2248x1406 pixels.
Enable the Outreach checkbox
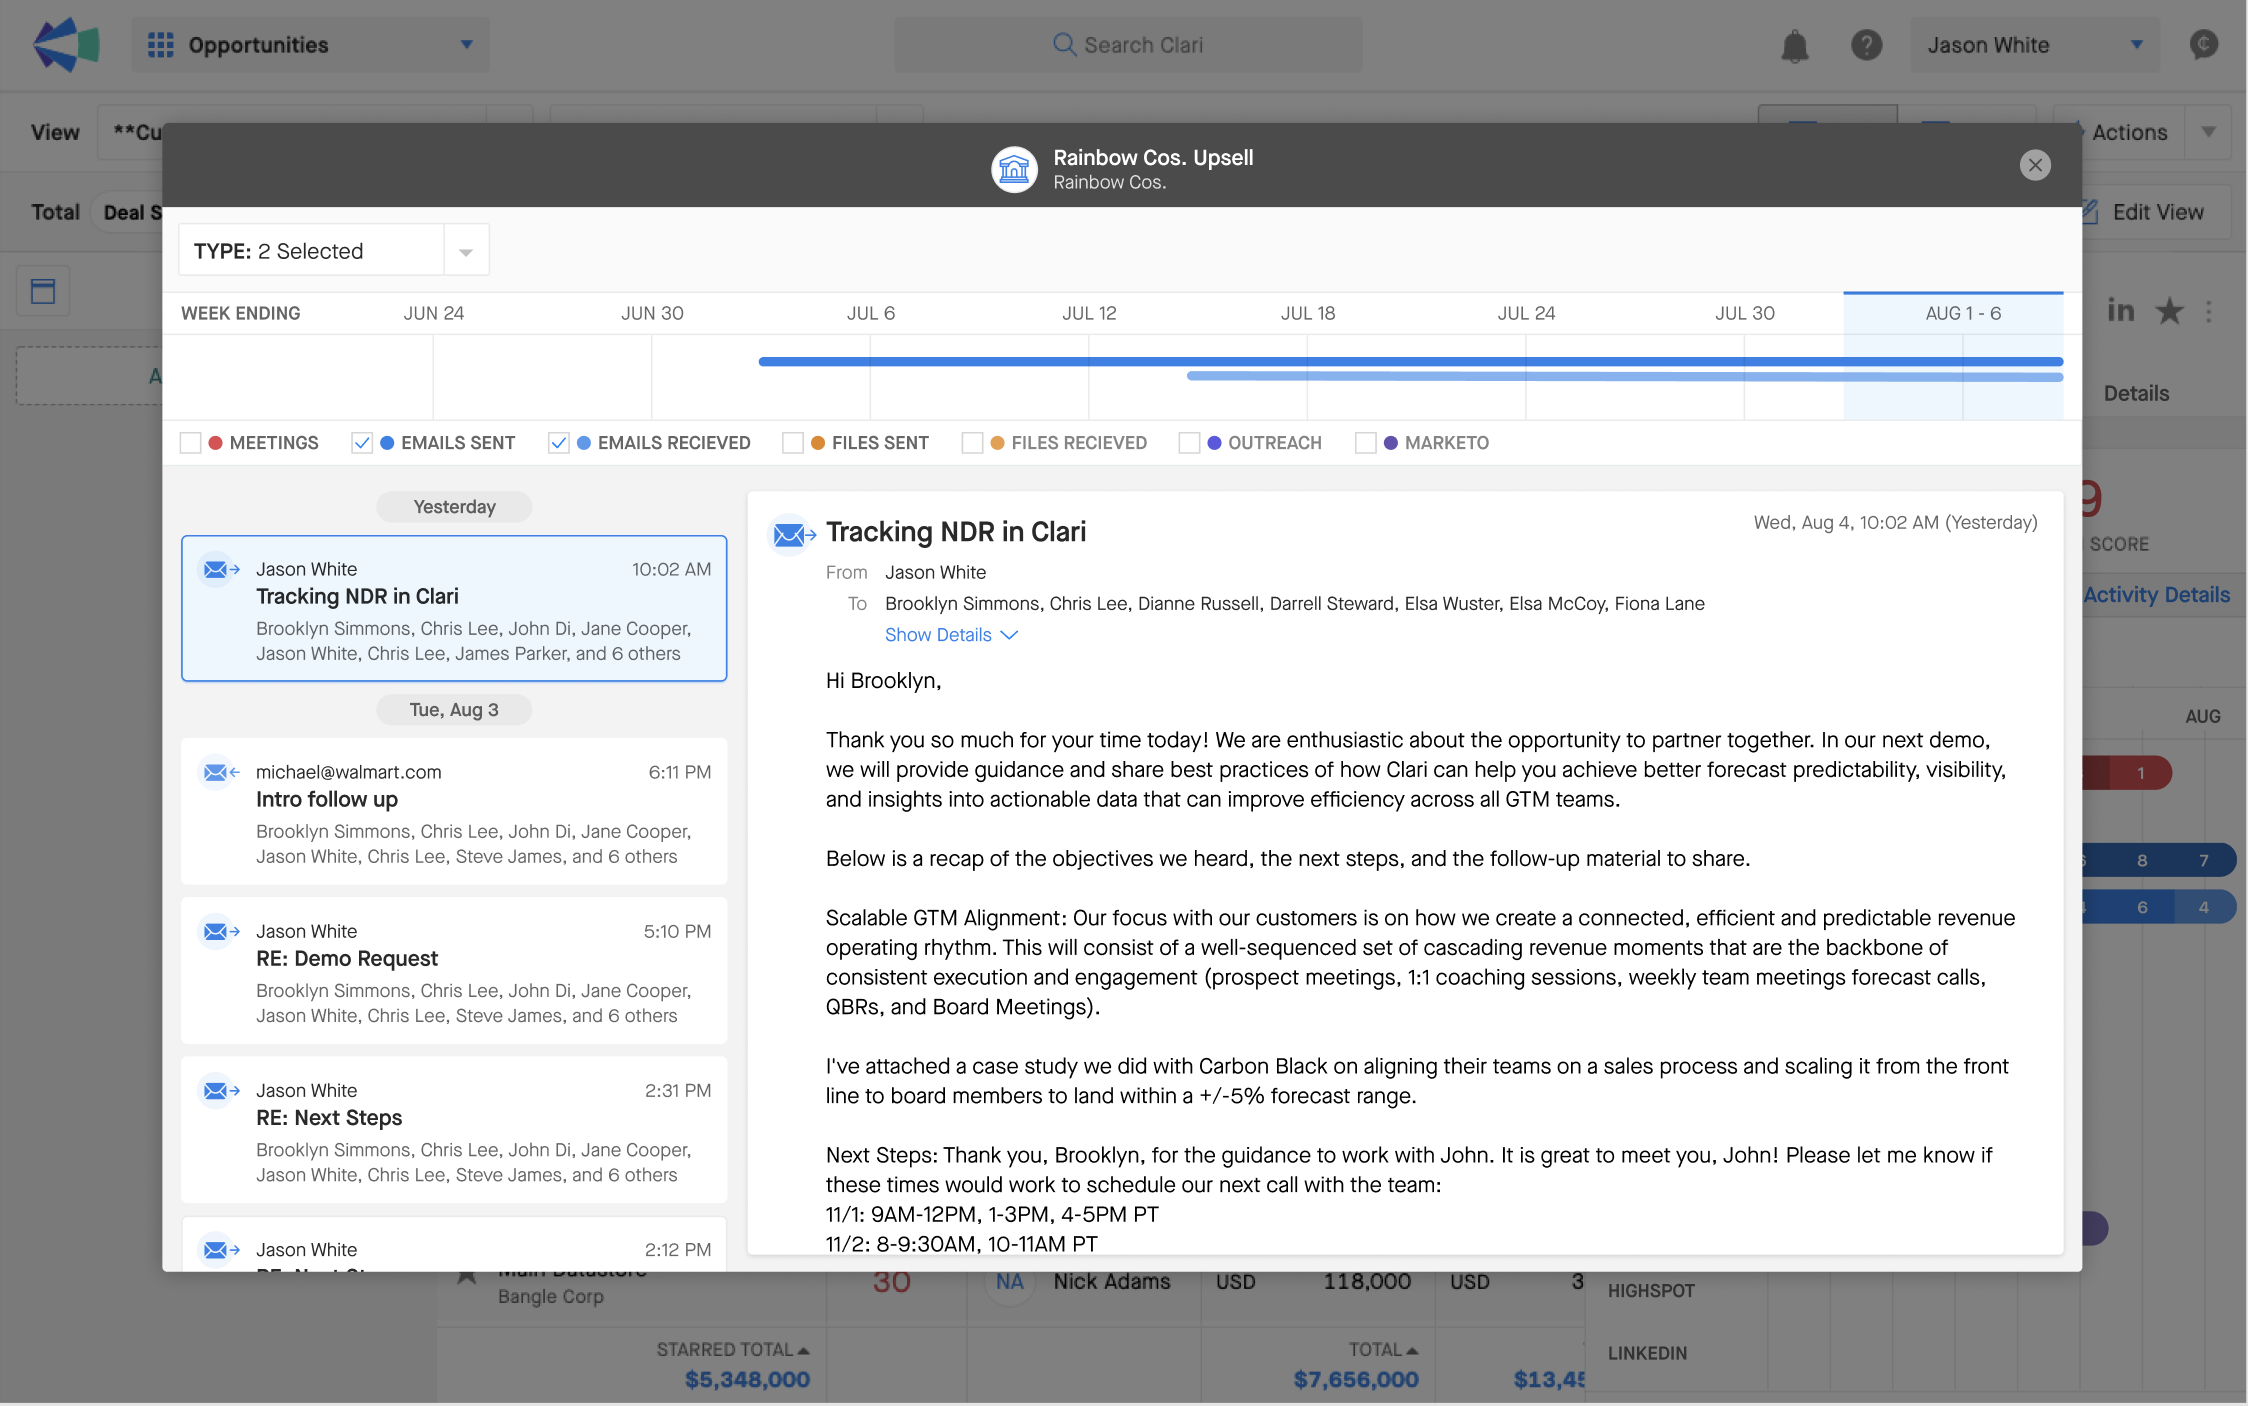(1189, 443)
